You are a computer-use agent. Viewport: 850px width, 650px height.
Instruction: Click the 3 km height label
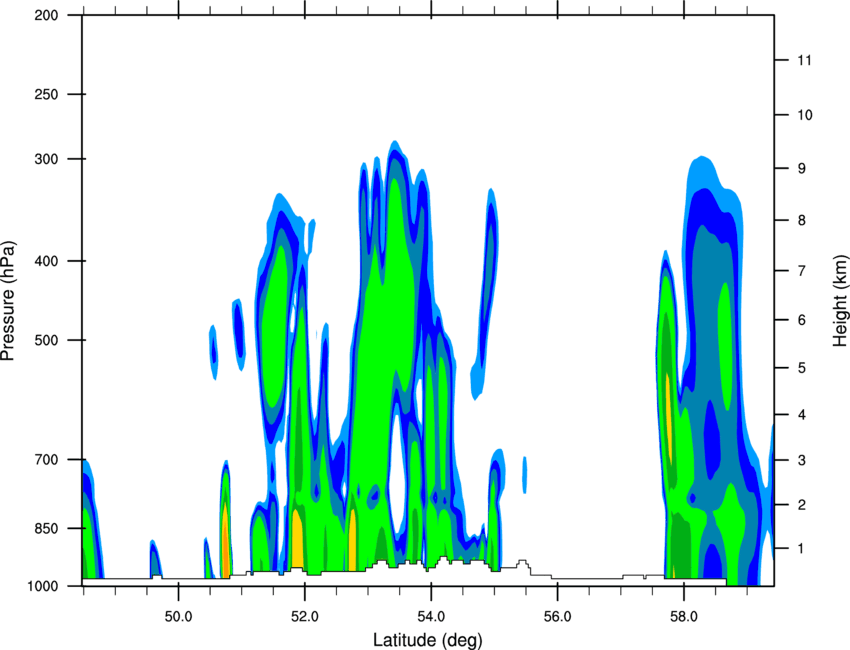(x=802, y=460)
